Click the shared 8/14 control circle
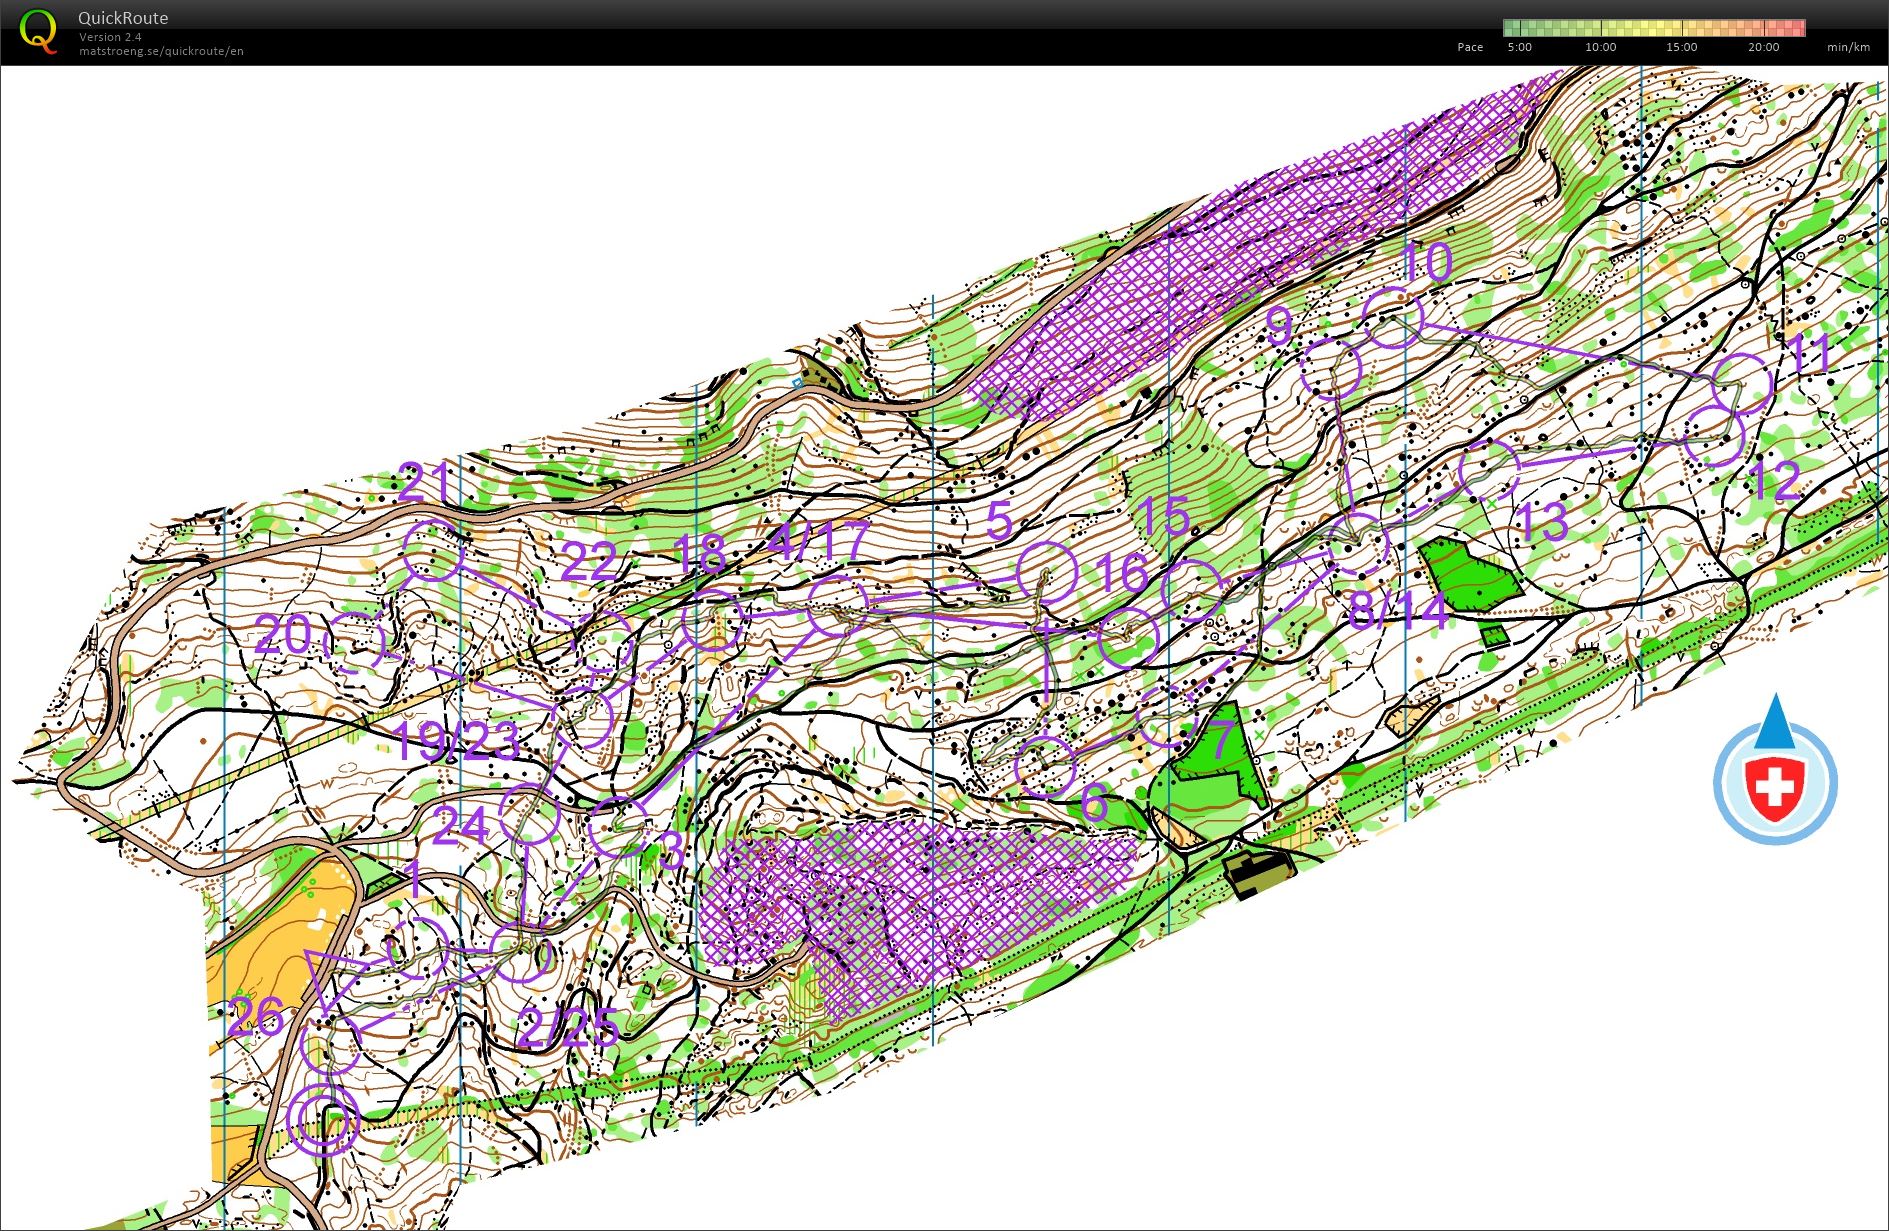This screenshot has width=1889, height=1231. click(x=1359, y=544)
